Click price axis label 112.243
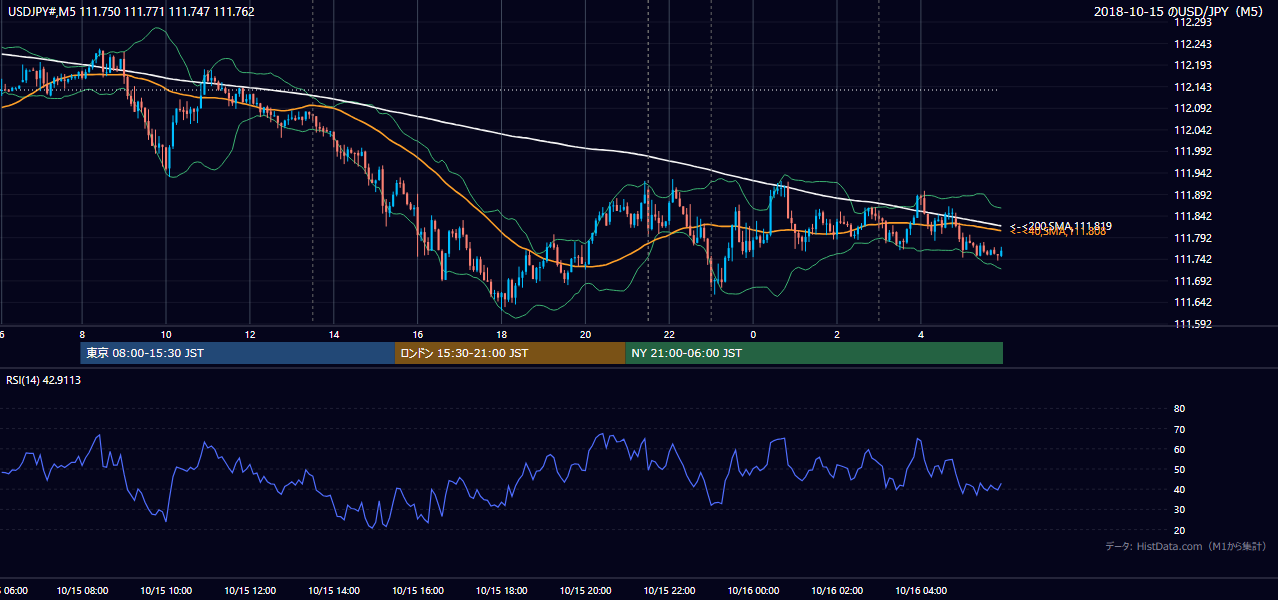 [x=1195, y=44]
